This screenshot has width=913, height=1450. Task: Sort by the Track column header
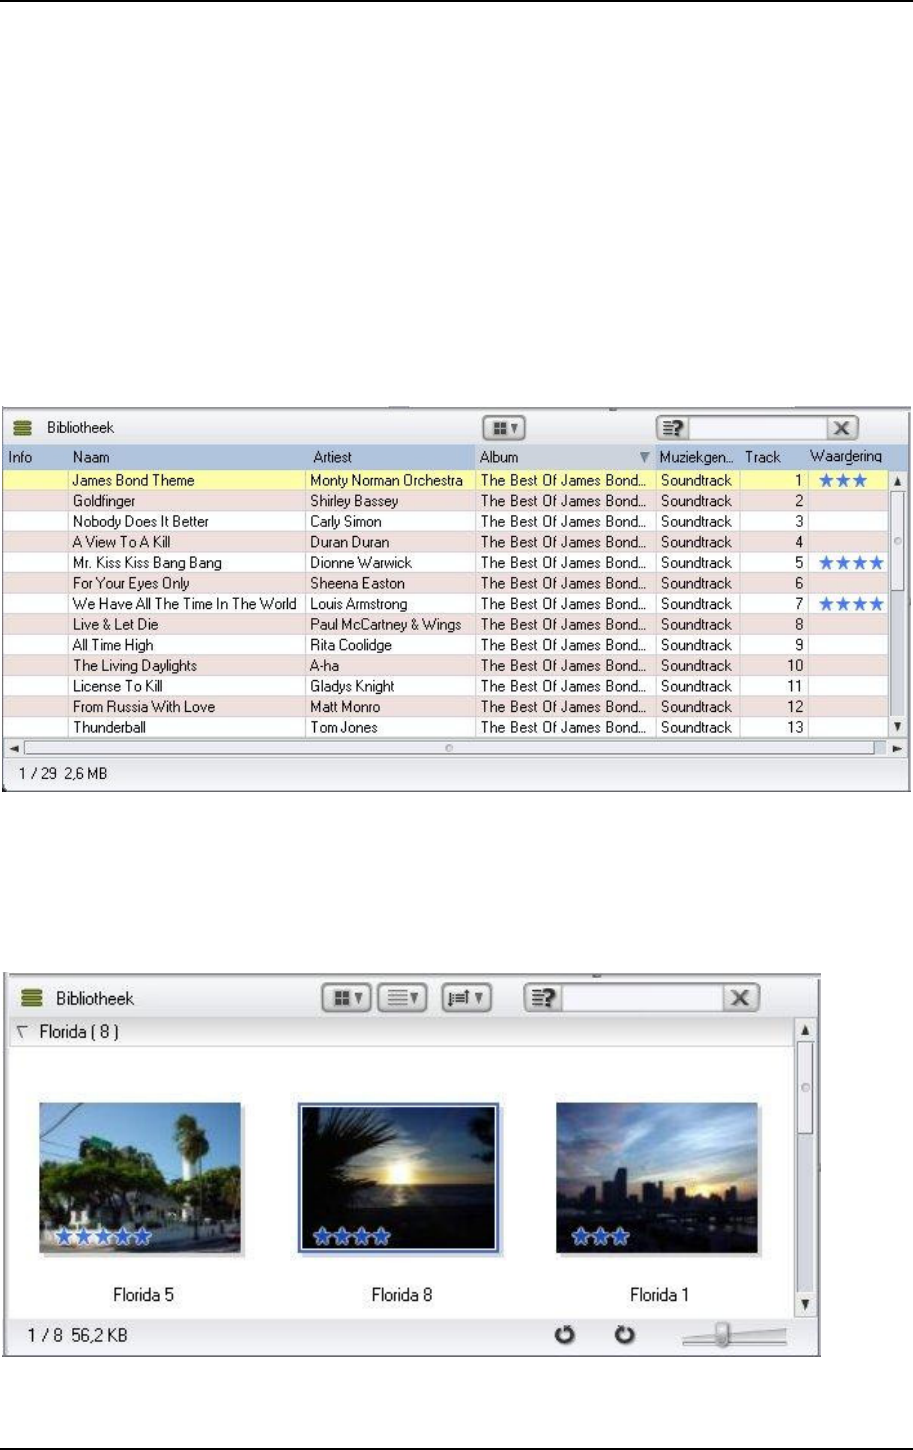point(773,457)
